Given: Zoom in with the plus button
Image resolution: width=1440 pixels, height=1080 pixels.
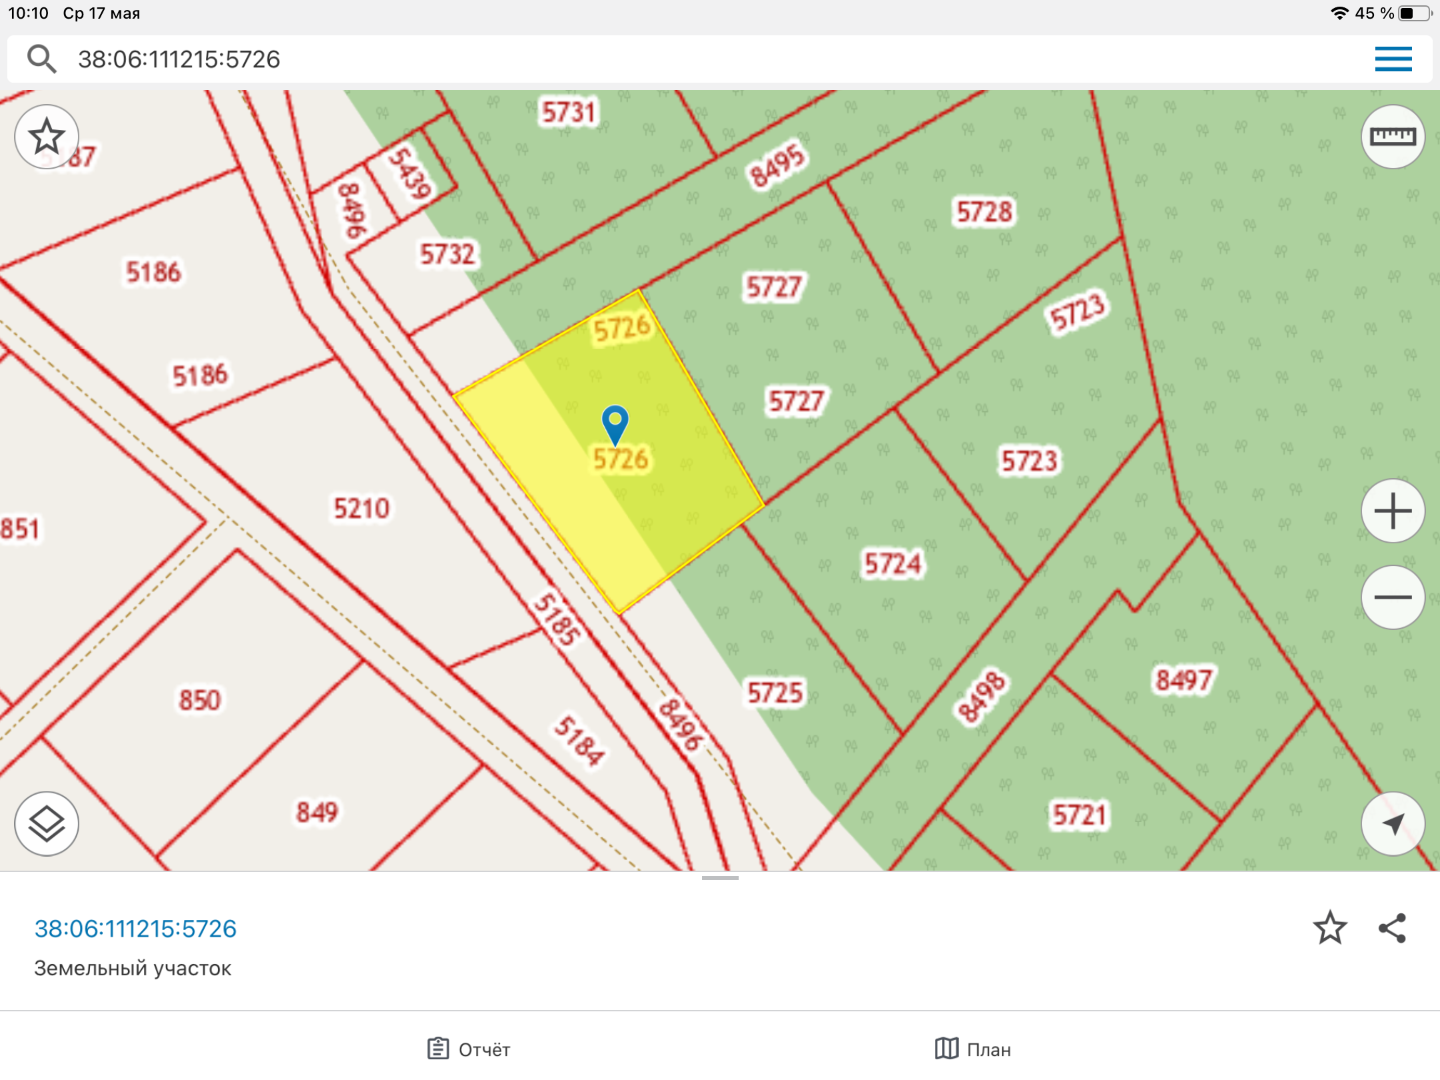Looking at the screenshot, I should click(1392, 511).
